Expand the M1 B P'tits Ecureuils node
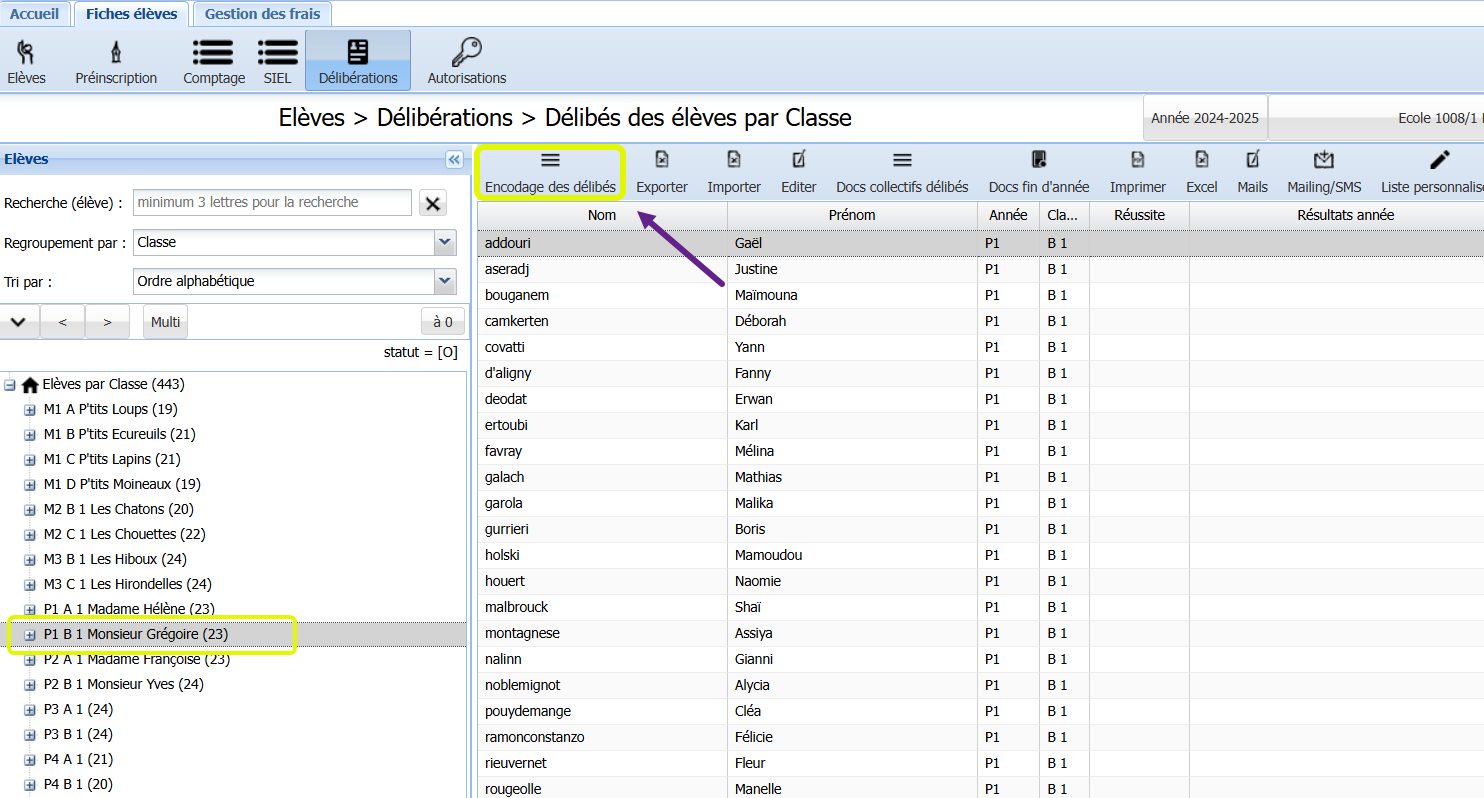Viewport: 1484px width, 798px height. pos(29,435)
